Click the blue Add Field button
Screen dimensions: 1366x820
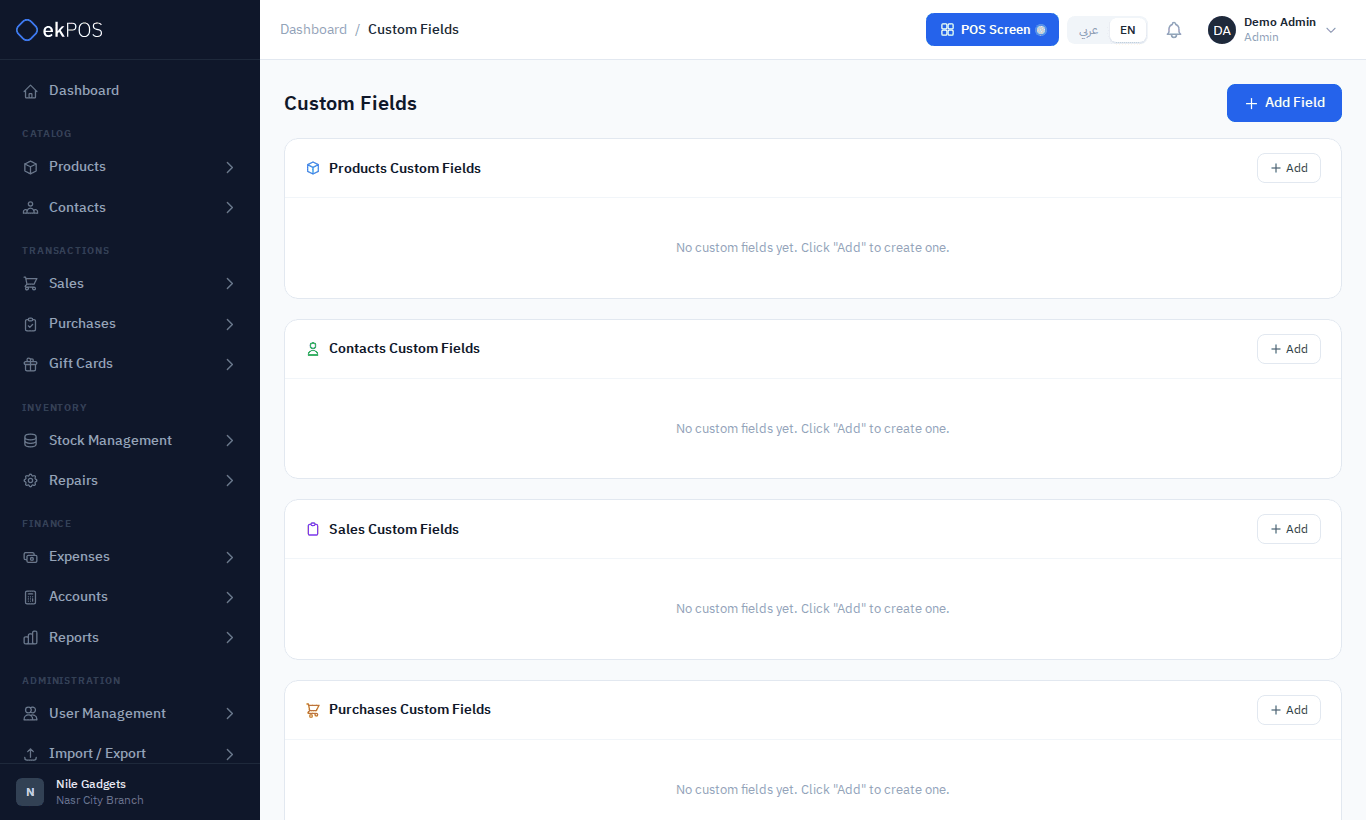1284,103
